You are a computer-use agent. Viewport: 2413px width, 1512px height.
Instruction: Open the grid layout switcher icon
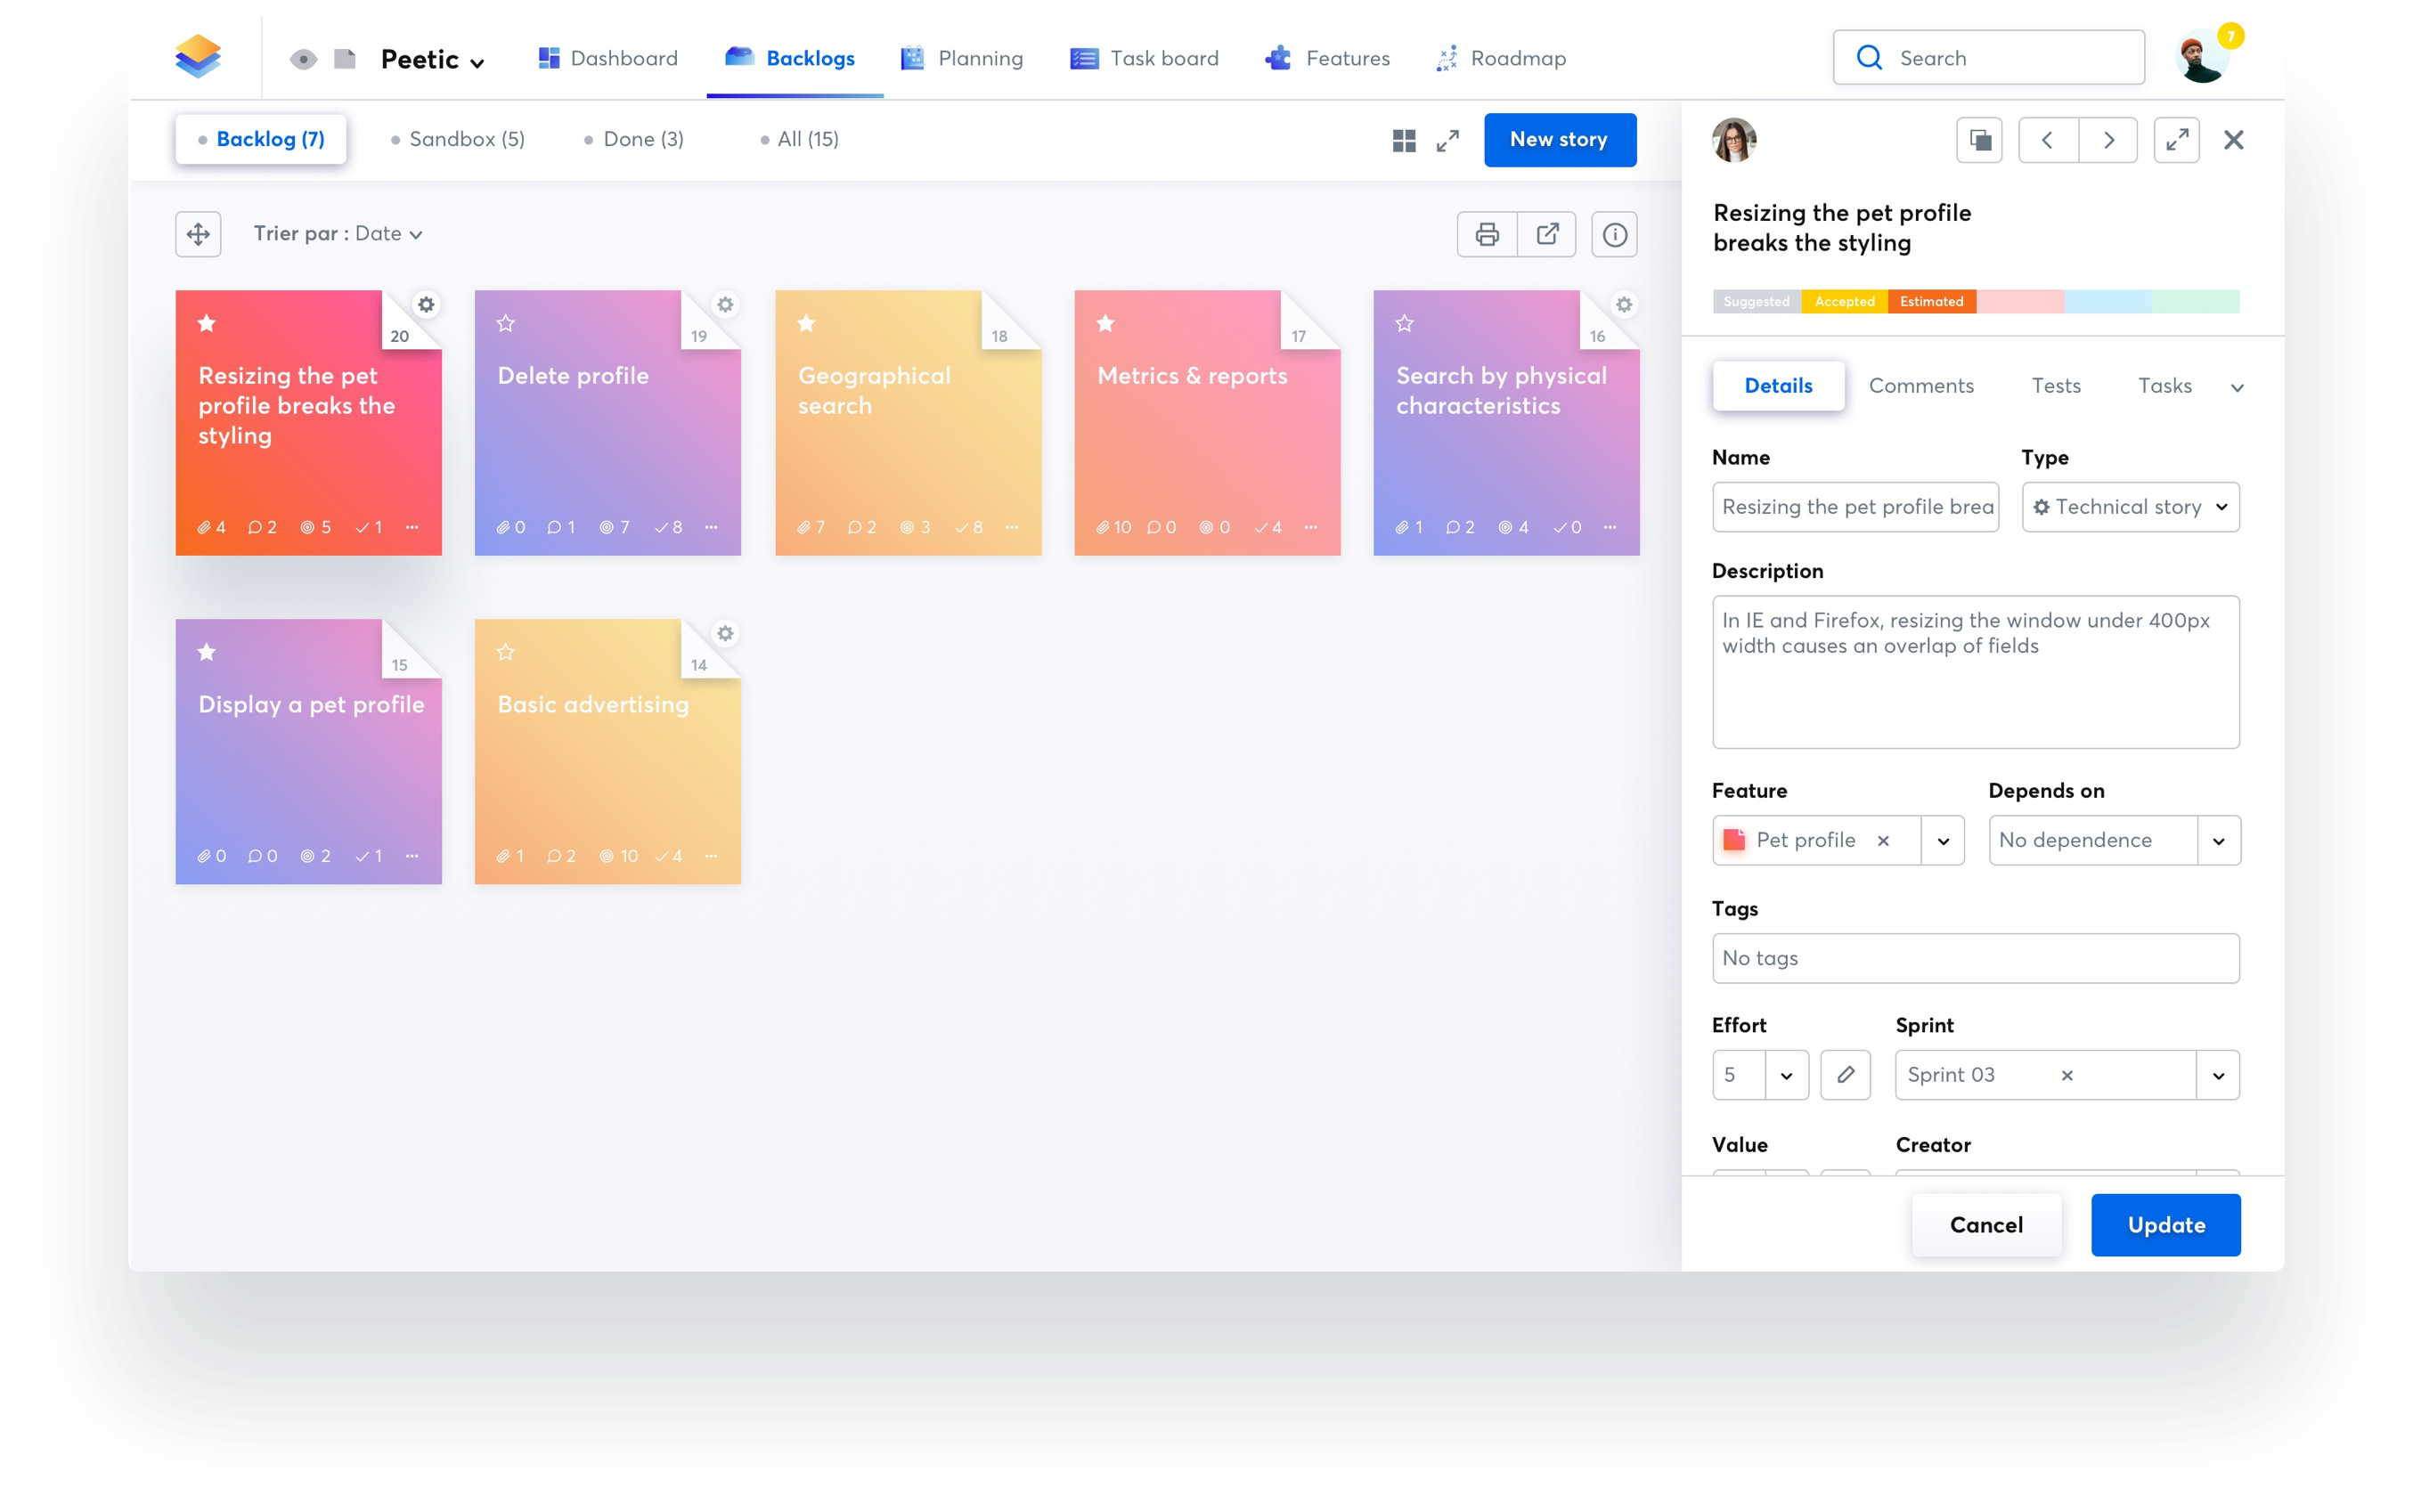(1404, 140)
